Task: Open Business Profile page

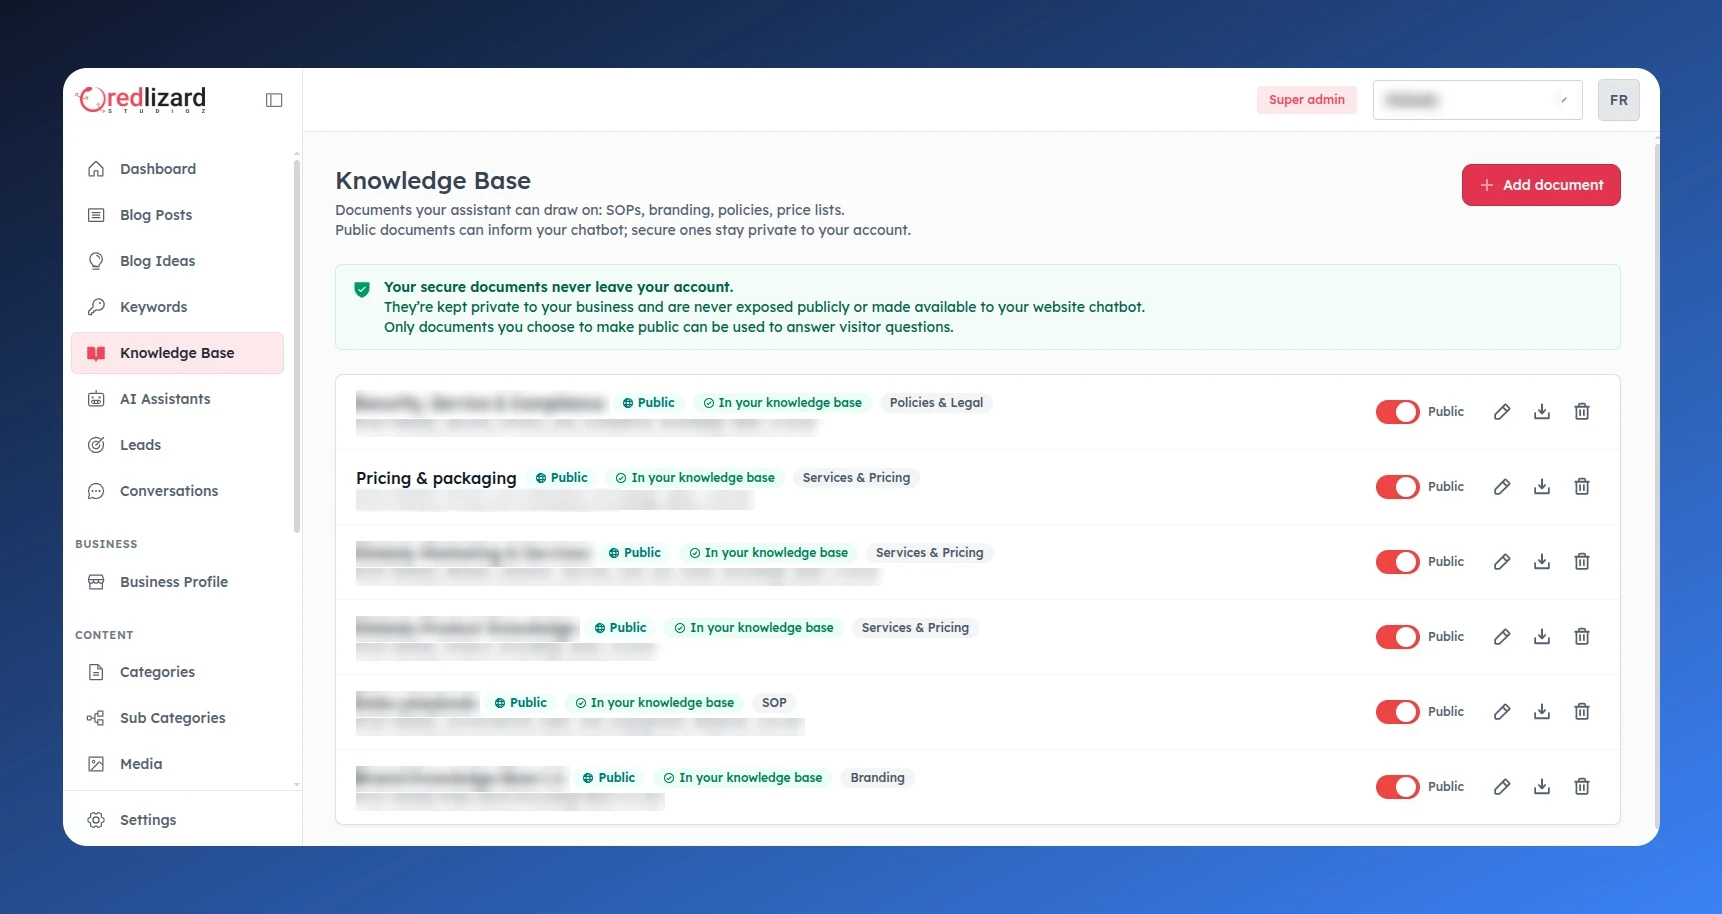Action: click(x=177, y=582)
